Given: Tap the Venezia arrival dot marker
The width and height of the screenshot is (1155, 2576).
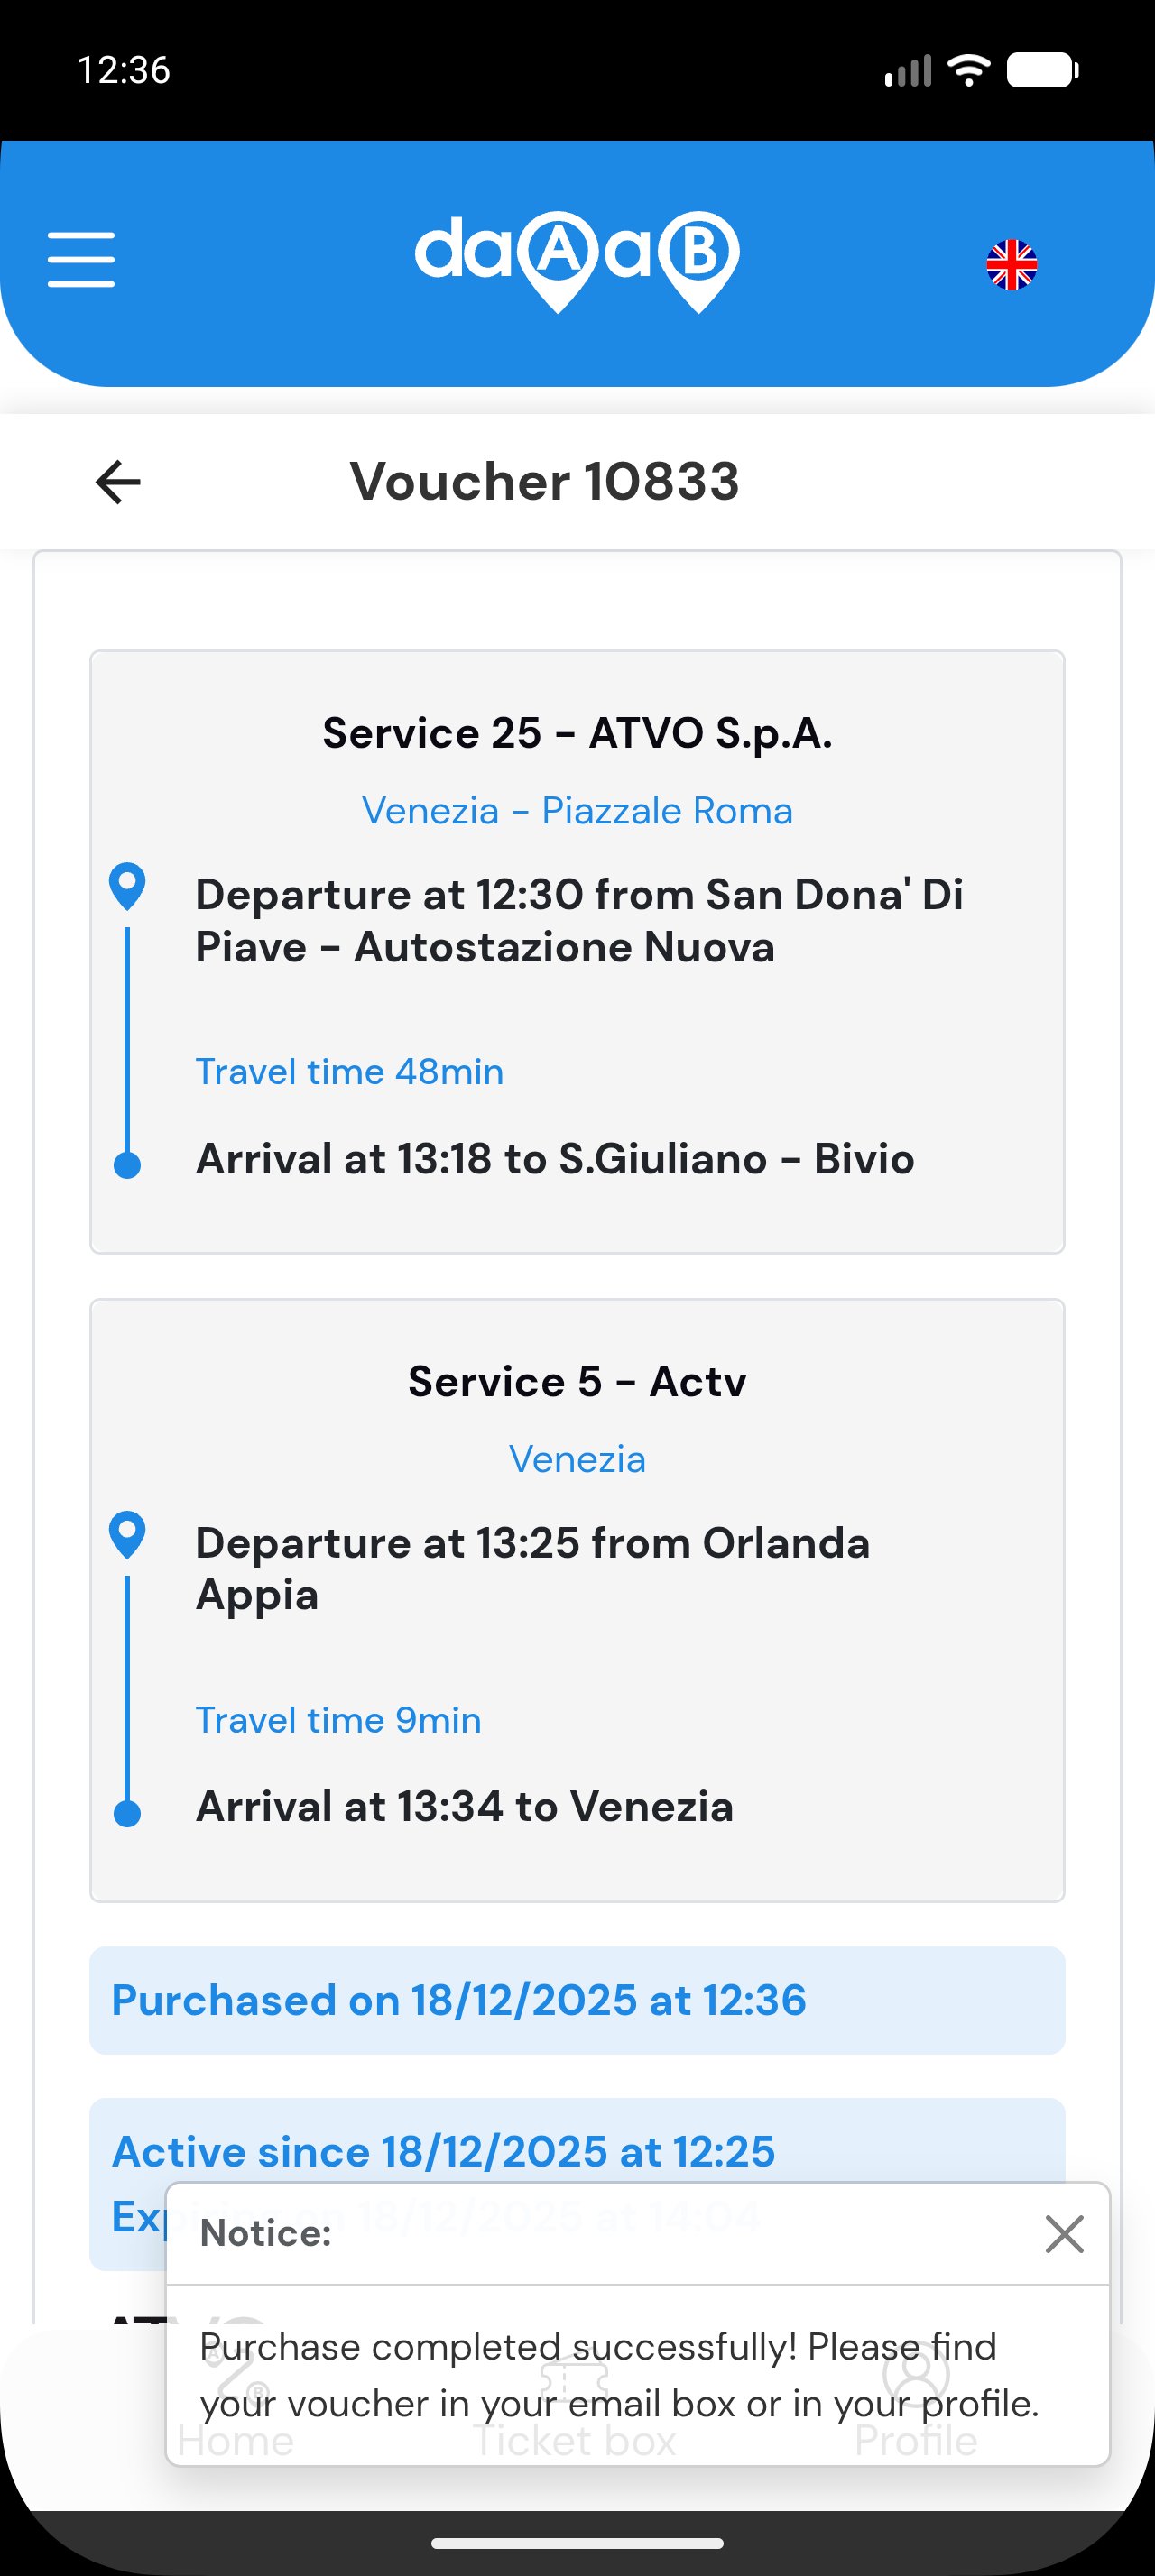Looking at the screenshot, I should click(x=127, y=1813).
